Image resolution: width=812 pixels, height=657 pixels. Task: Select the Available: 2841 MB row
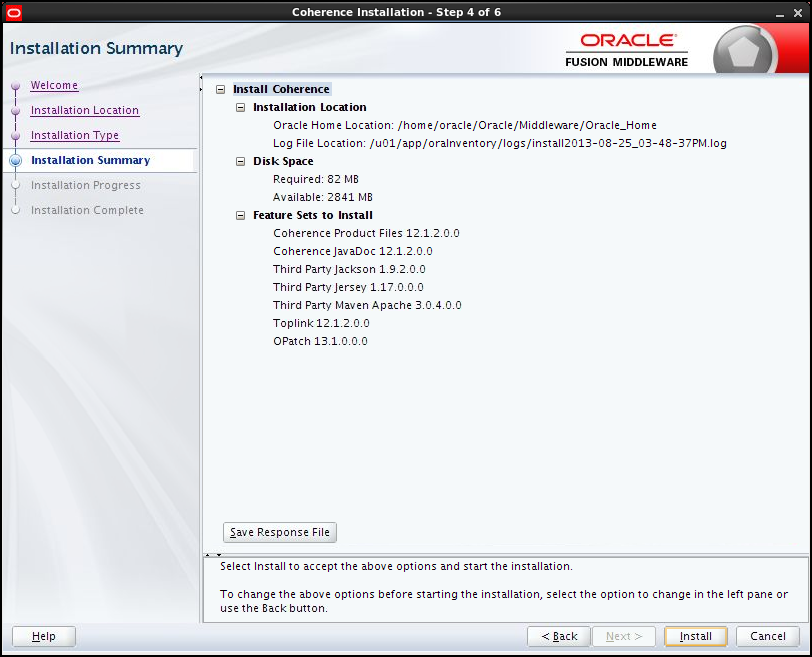[x=323, y=197]
